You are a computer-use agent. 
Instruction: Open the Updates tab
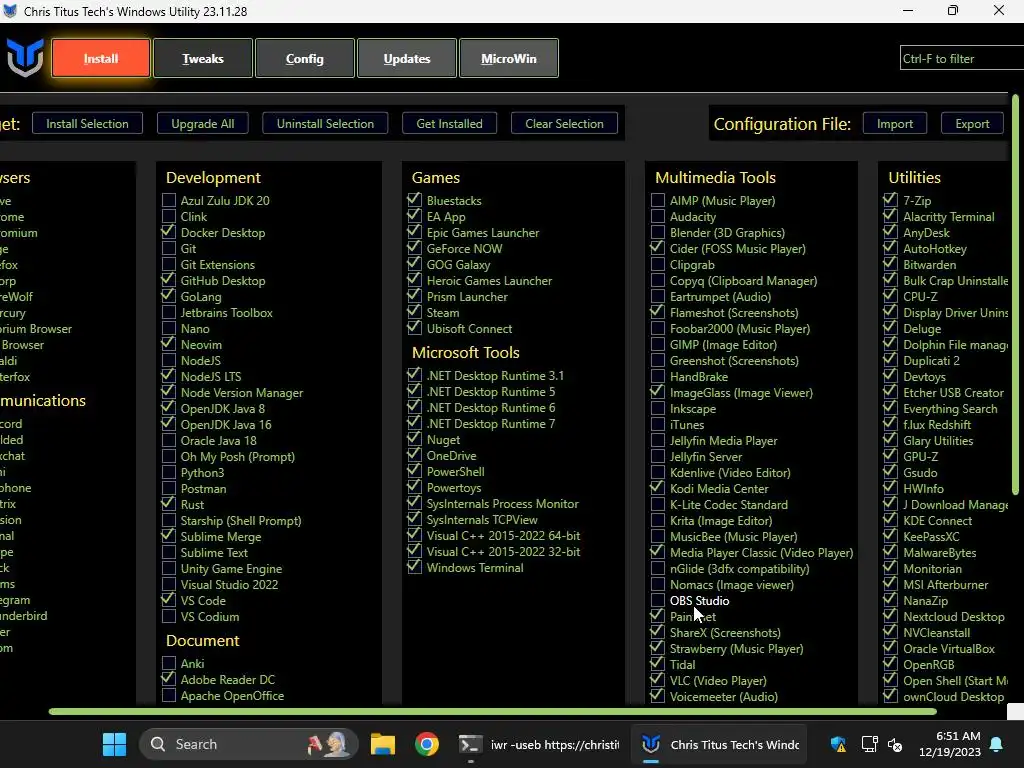click(x=406, y=58)
